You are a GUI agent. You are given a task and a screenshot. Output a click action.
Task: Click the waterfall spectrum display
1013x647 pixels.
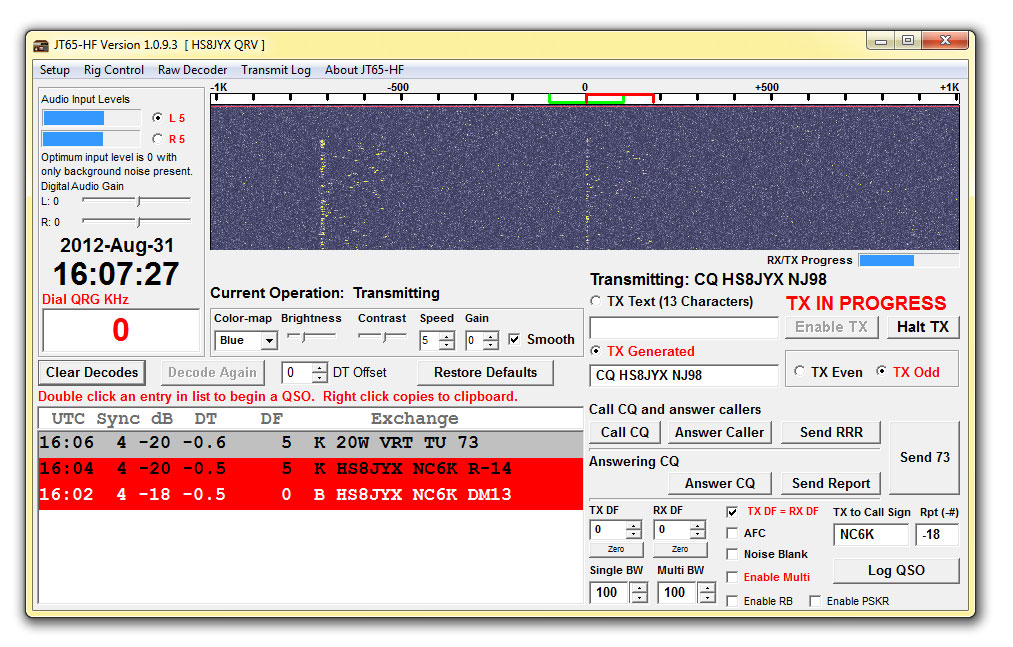coord(585,178)
